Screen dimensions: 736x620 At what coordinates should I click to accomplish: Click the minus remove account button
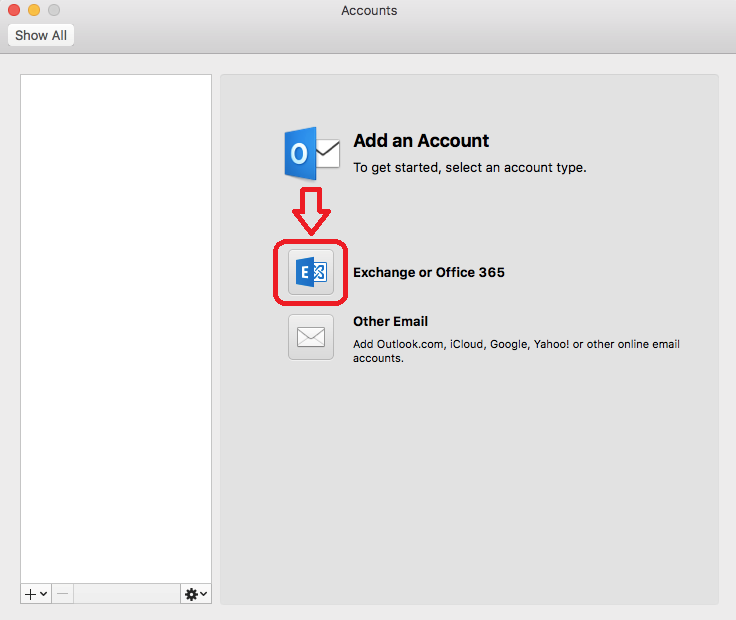coord(62,594)
